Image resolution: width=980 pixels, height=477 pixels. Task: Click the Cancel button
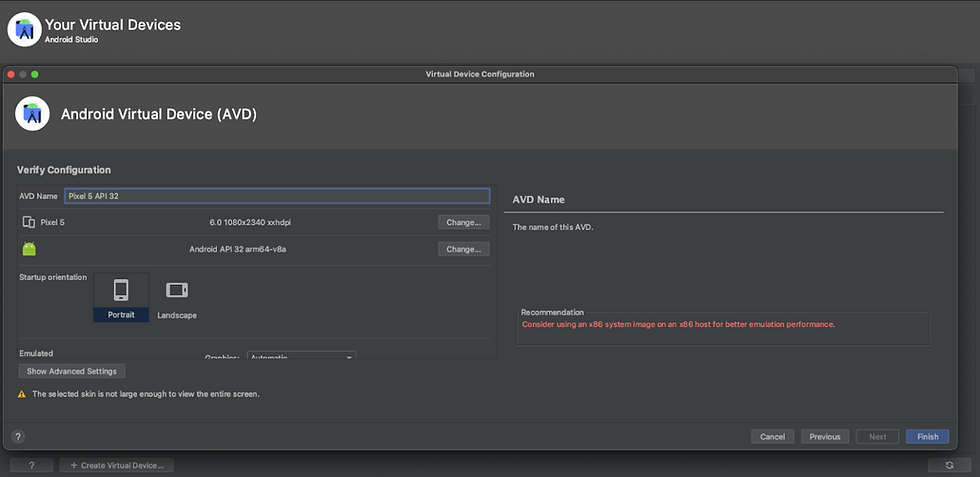click(x=772, y=436)
